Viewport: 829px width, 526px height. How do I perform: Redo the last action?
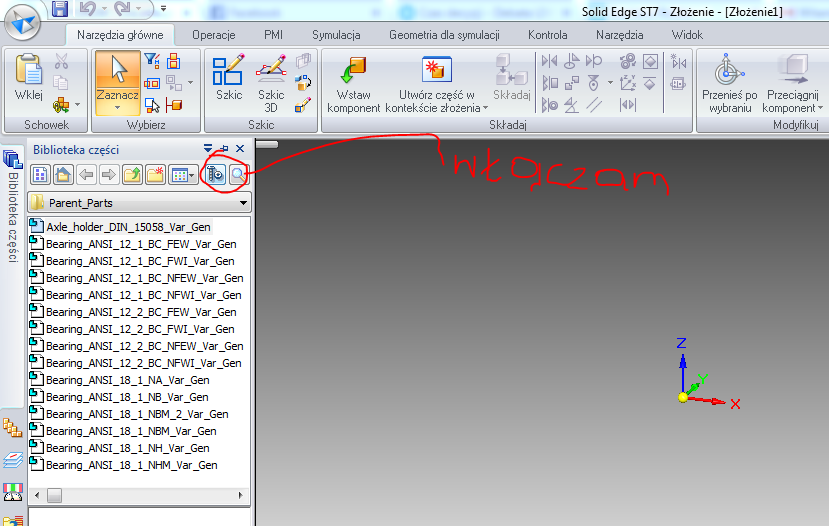123,8
